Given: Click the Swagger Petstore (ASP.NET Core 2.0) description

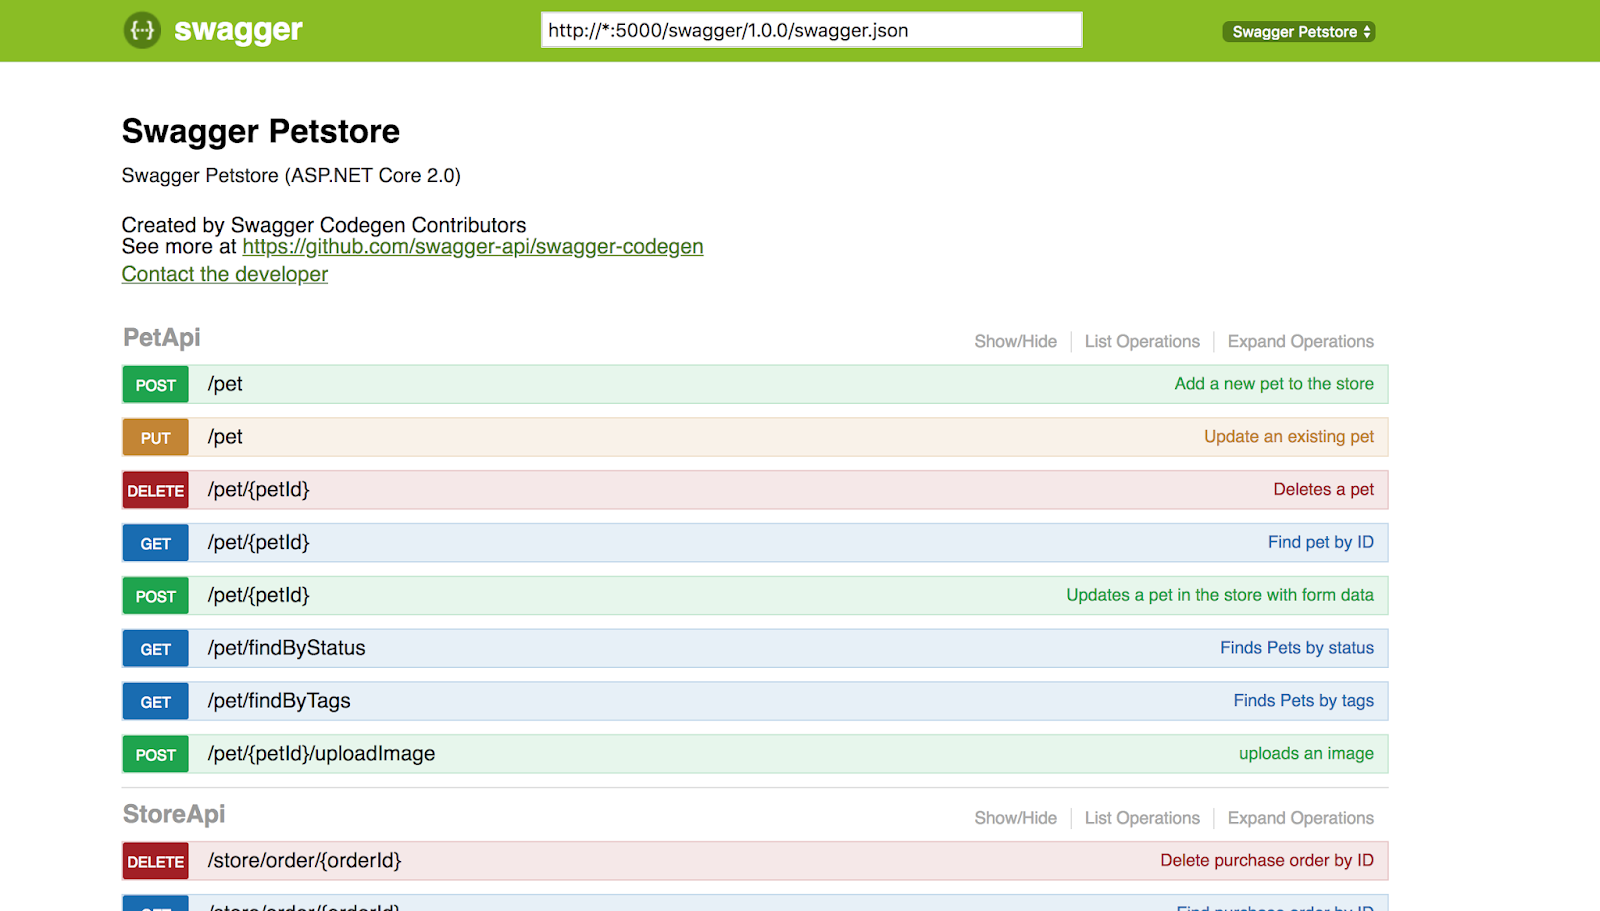Looking at the screenshot, I should pyautogui.click(x=291, y=176).
